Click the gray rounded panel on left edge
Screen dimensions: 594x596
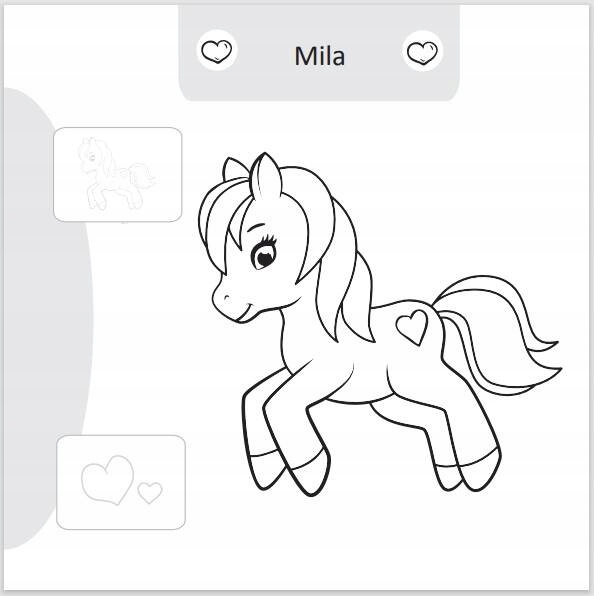coord(44,319)
